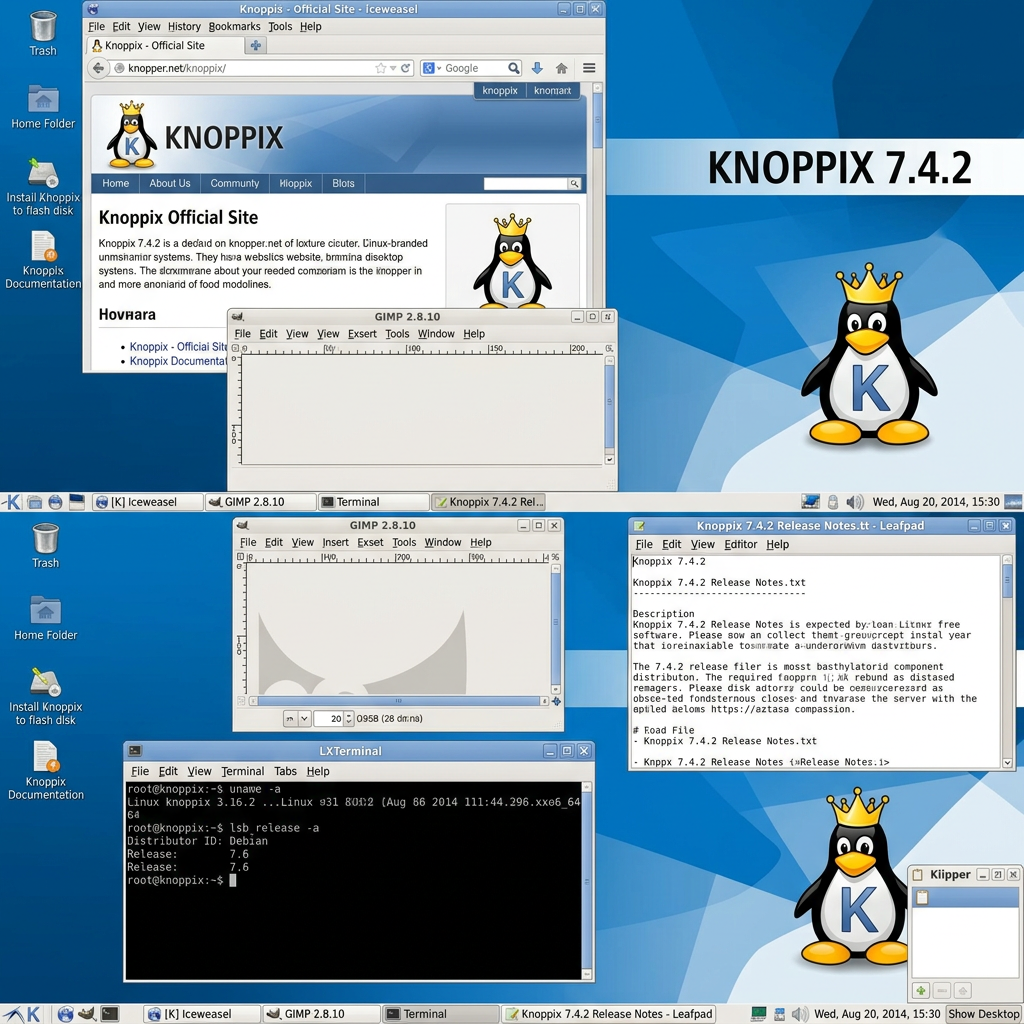Open Tools menu in upper GIMP window

click(x=397, y=334)
